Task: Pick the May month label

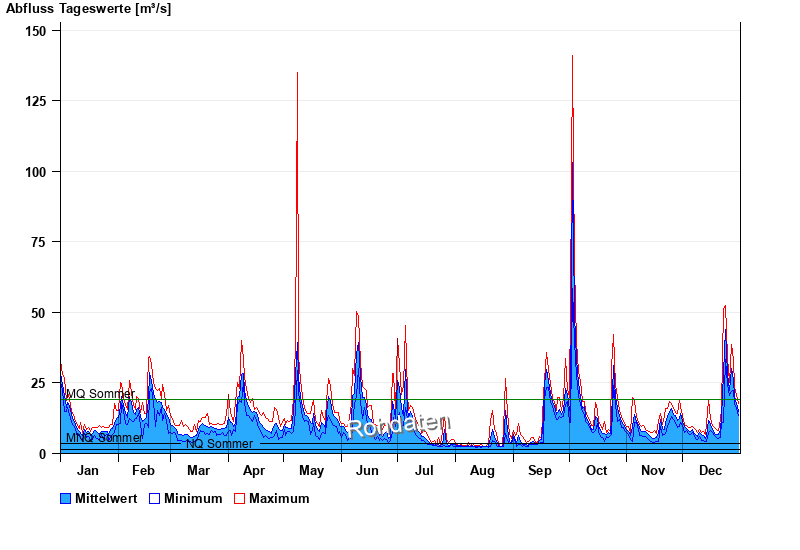Action: pos(311,471)
